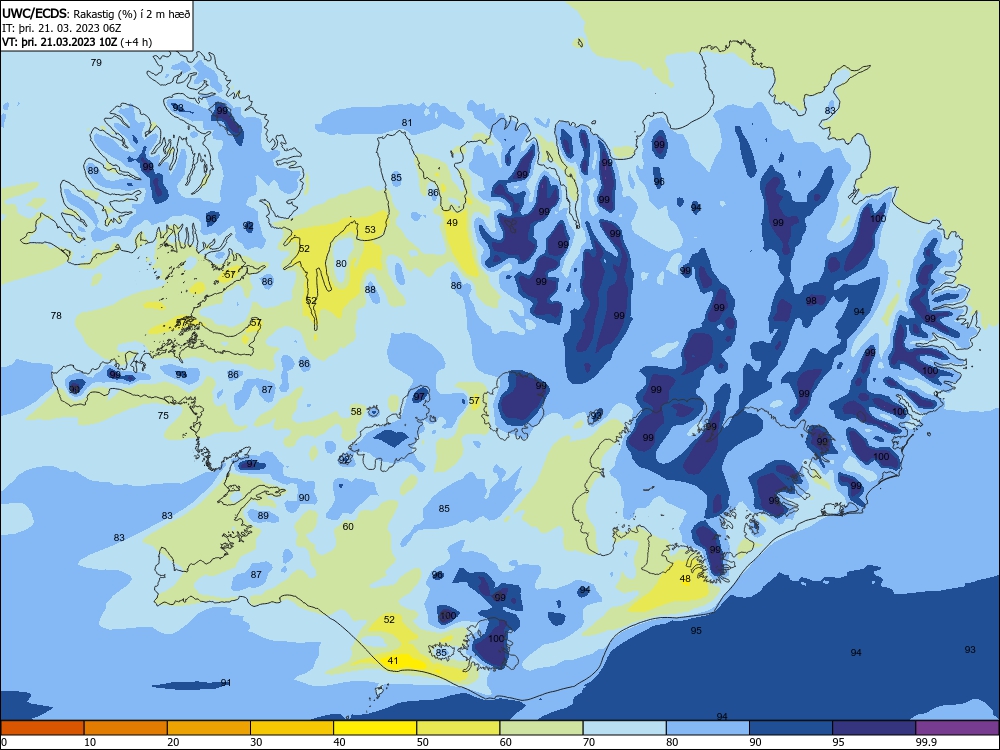This screenshot has width=1000, height=750.
Task: Click the '80' humidity value label
Action: (x=341, y=263)
